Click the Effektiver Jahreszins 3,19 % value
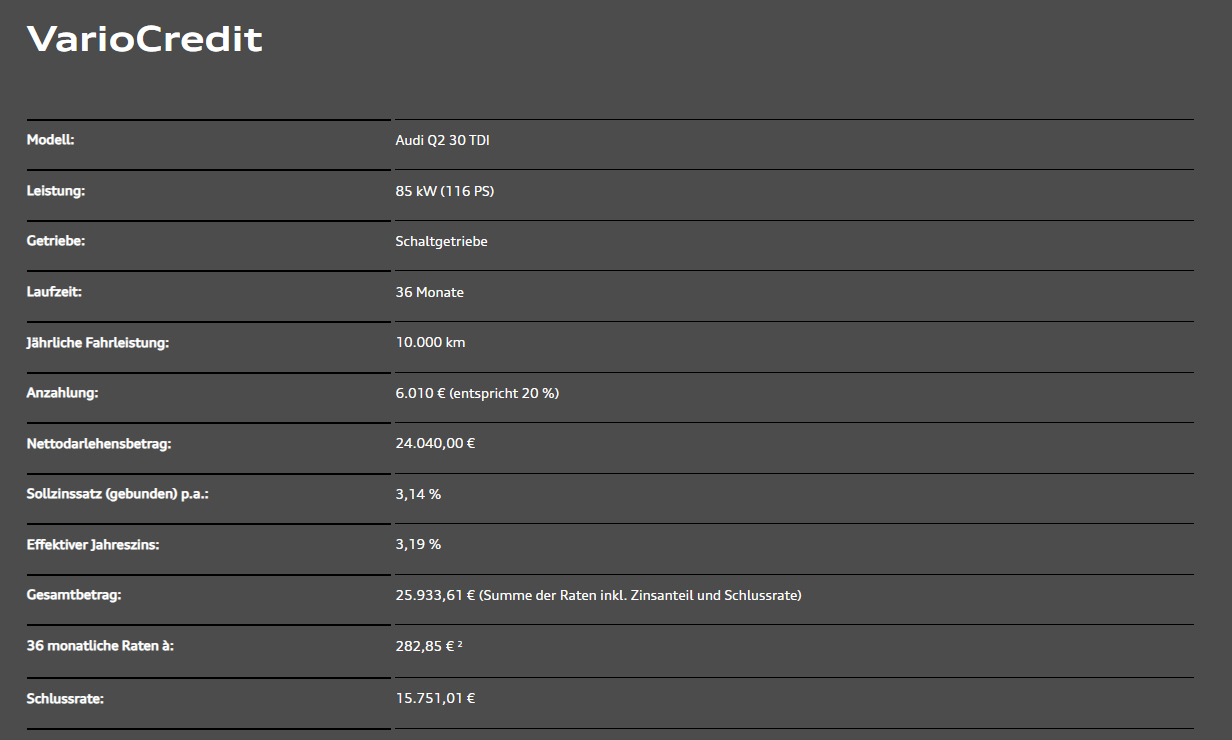Viewport: 1232px width, 740px height. tap(418, 544)
